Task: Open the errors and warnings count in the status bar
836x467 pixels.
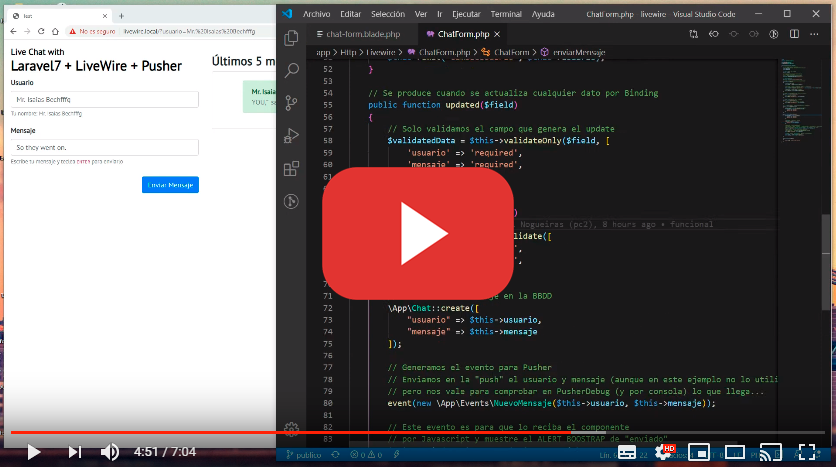Action: point(366,455)
